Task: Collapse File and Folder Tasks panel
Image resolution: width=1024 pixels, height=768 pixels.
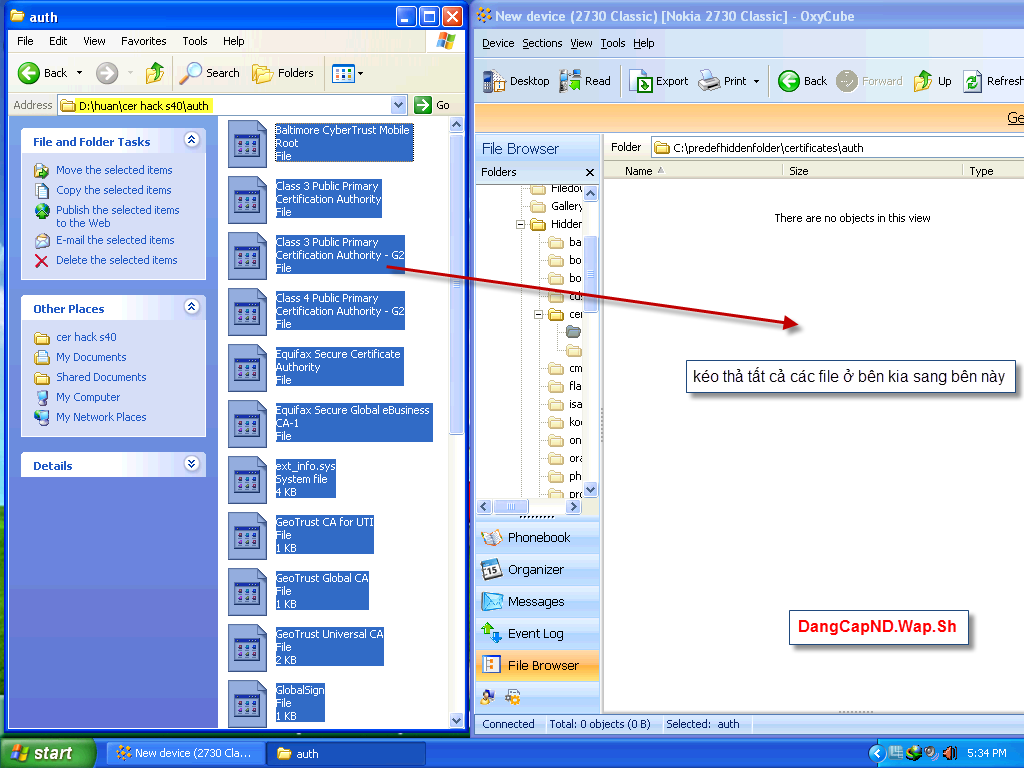Action: click(x=191, y=140)
